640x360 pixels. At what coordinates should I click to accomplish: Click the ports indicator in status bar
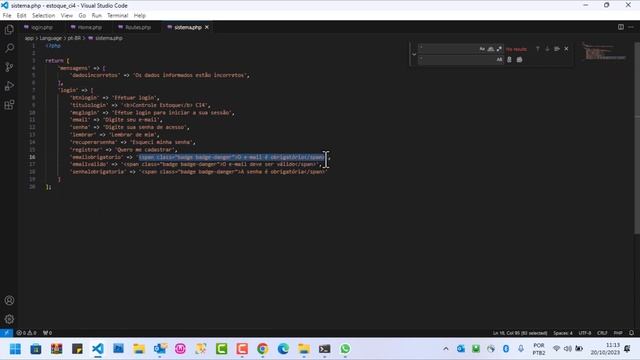coord(47,333)
